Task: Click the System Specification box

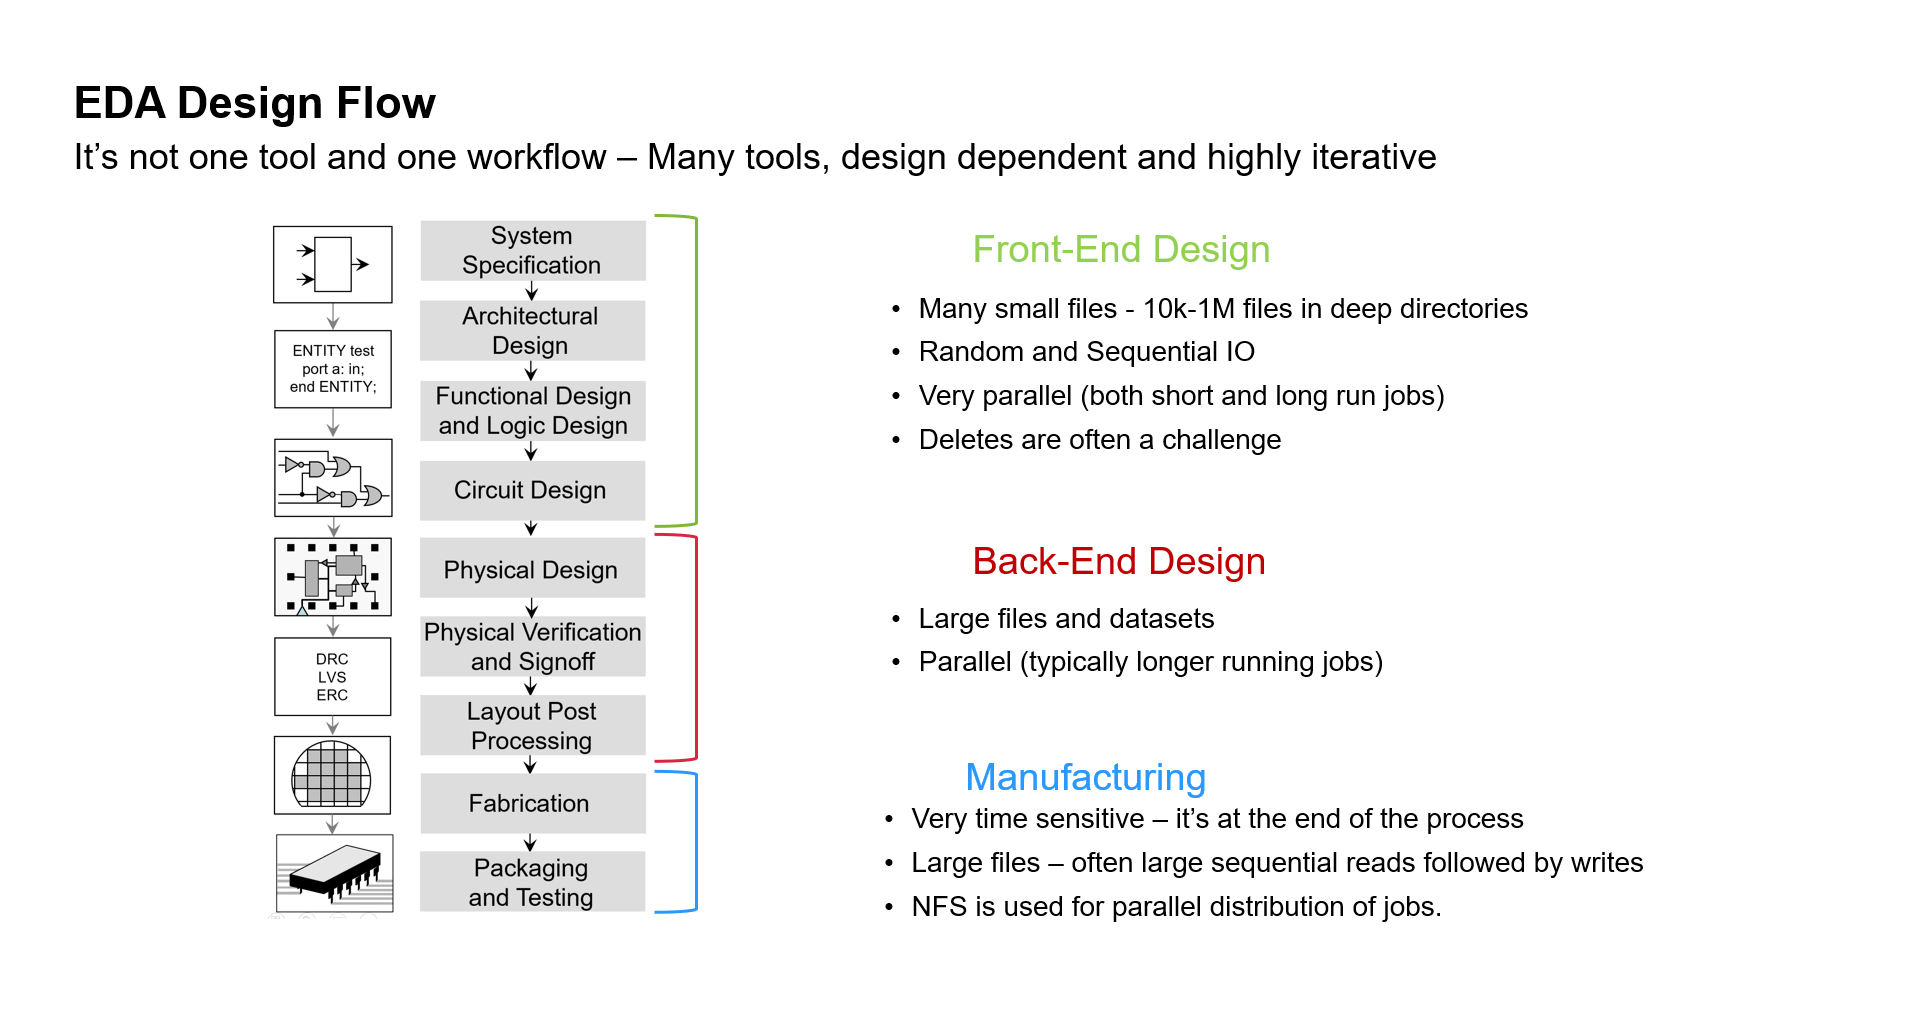Action: click(x=532, y=250)
